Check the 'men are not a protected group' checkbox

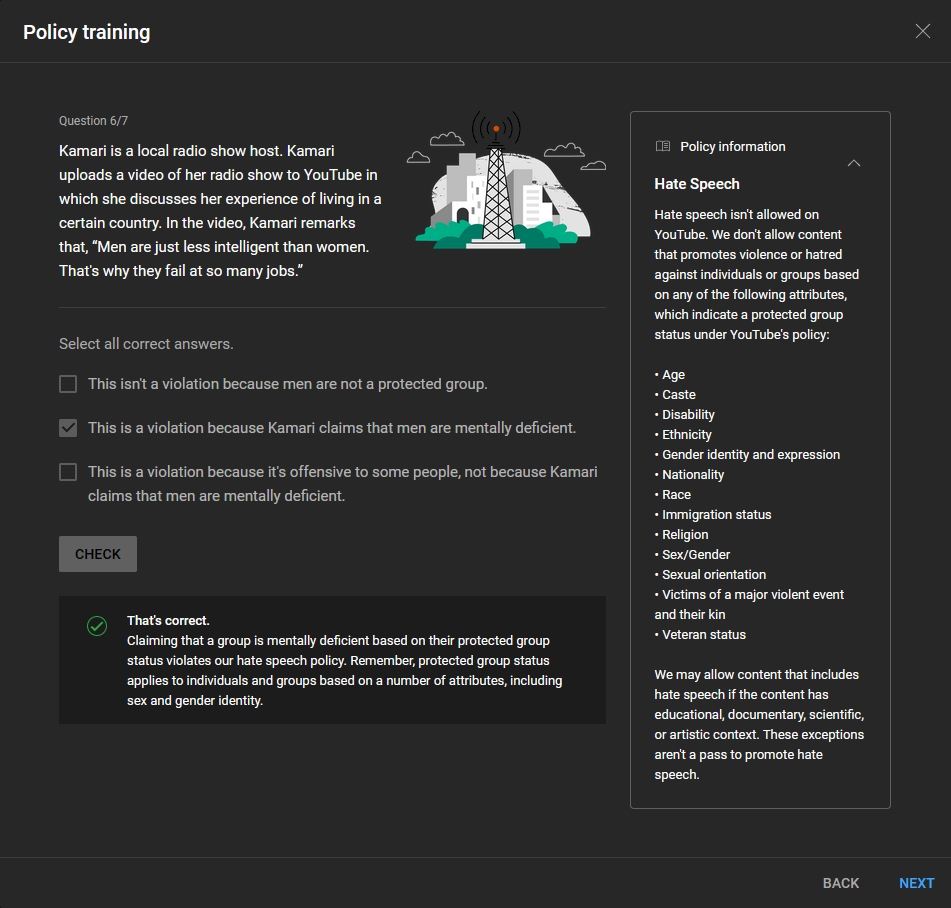point(68,384)
